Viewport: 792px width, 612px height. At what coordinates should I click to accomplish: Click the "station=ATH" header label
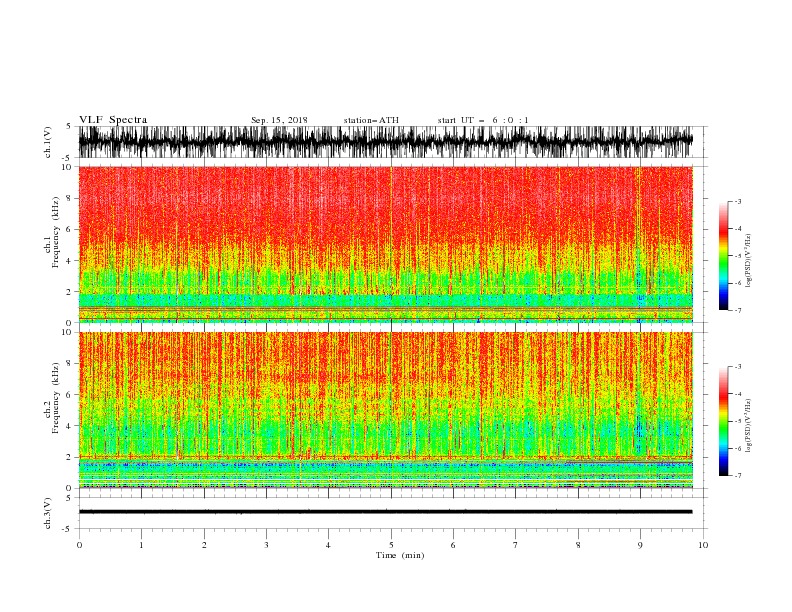click(x=371, y=120)
